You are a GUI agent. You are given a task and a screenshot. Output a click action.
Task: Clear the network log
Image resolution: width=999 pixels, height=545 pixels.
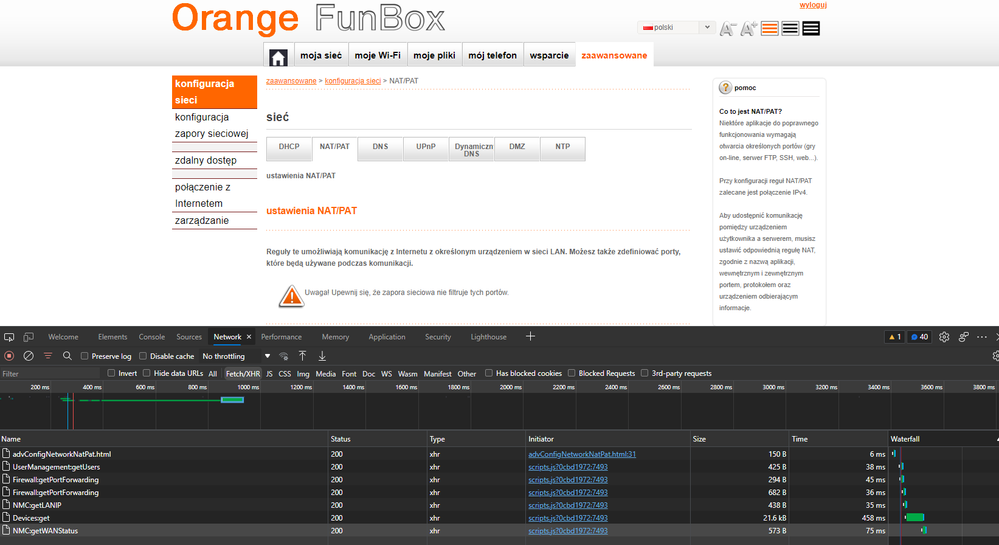click(x=29, y=356)
